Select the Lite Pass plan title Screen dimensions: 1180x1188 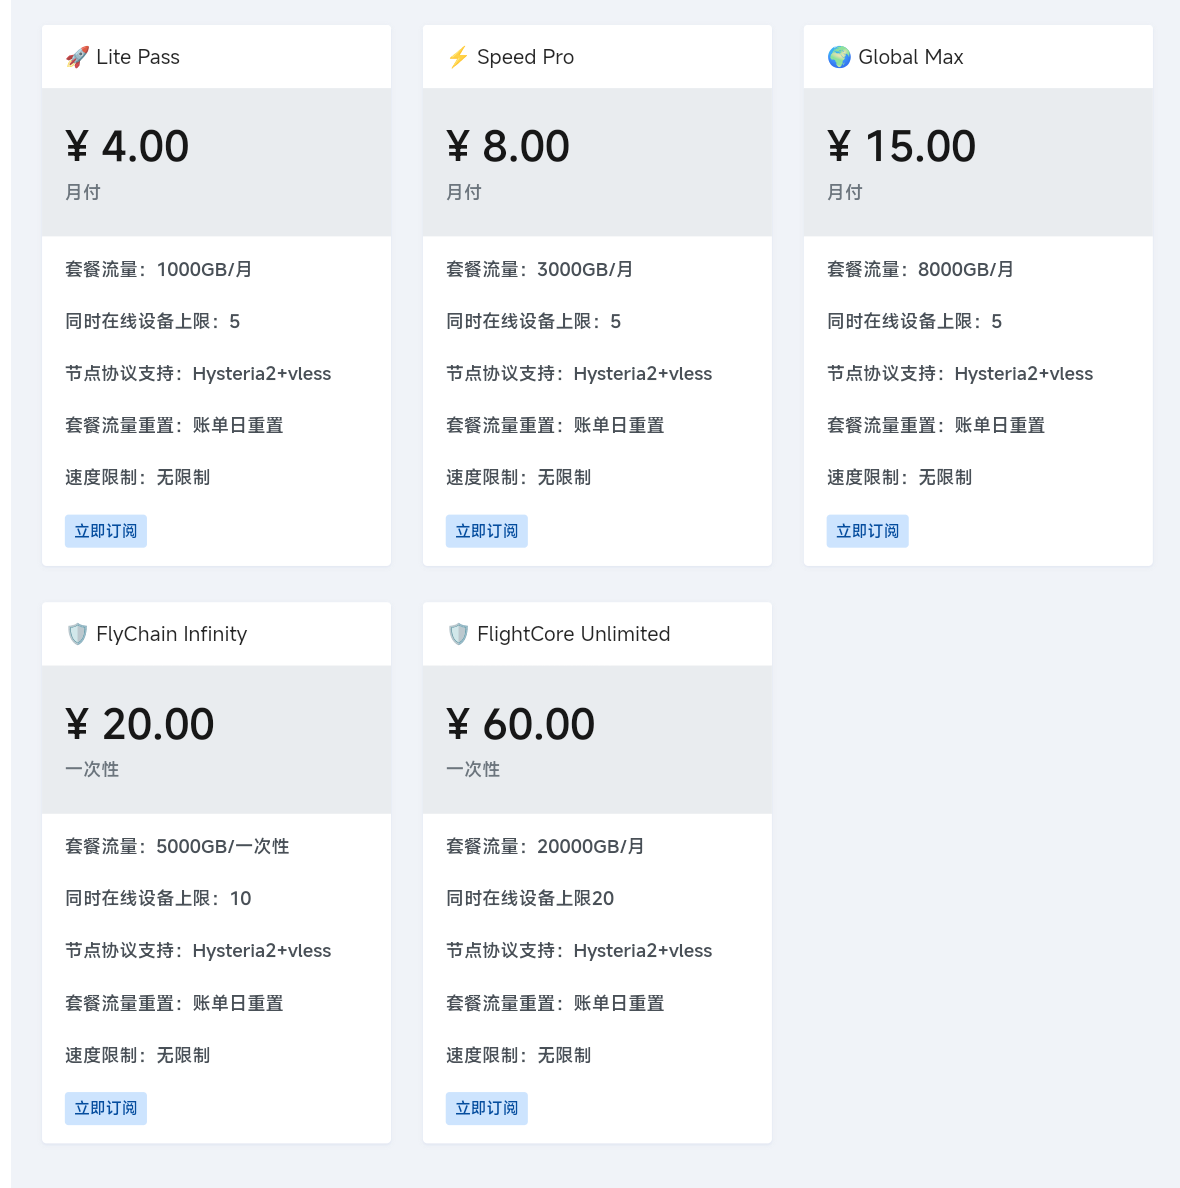(x=138, y=57)
